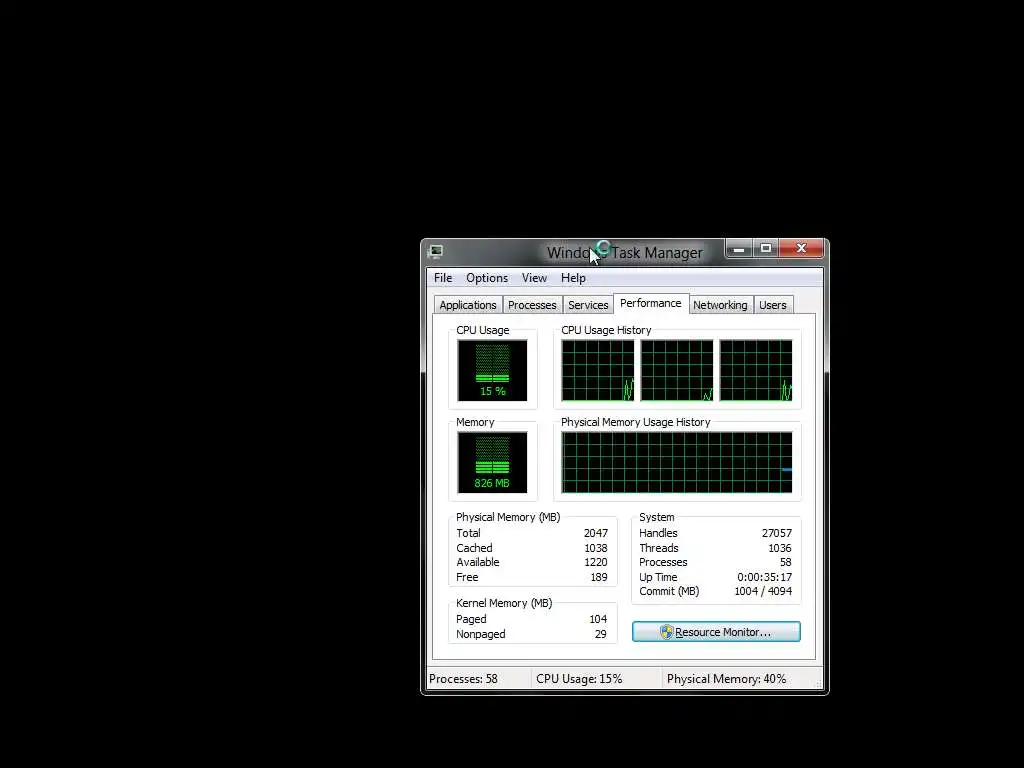Open the View menu
The height and width of the screenshot is (768, 1024).
pos(534,278)
